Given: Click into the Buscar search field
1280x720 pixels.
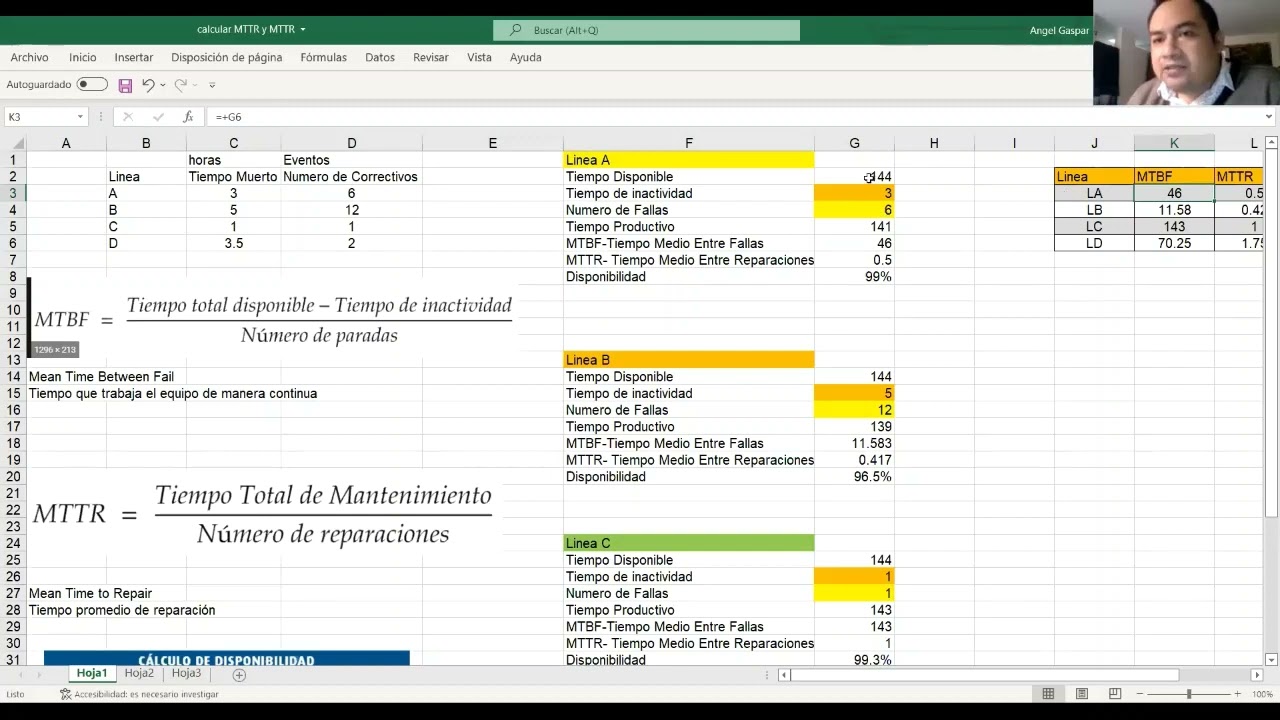Looking at the screenshot, I should tap(646, 30).
